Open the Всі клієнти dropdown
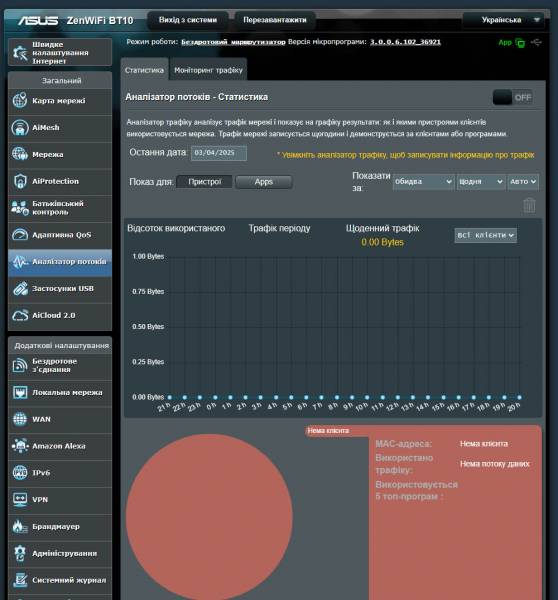 point(485,235)
